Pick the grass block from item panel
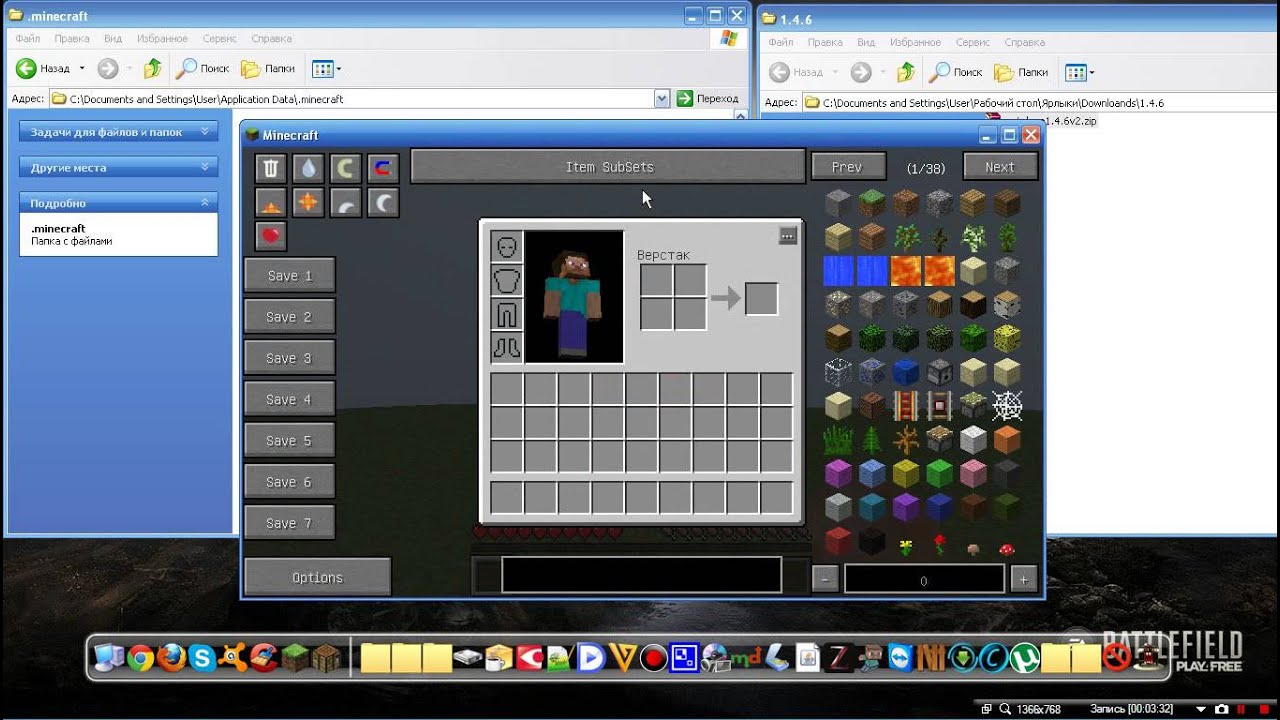 tap(872, 204)
